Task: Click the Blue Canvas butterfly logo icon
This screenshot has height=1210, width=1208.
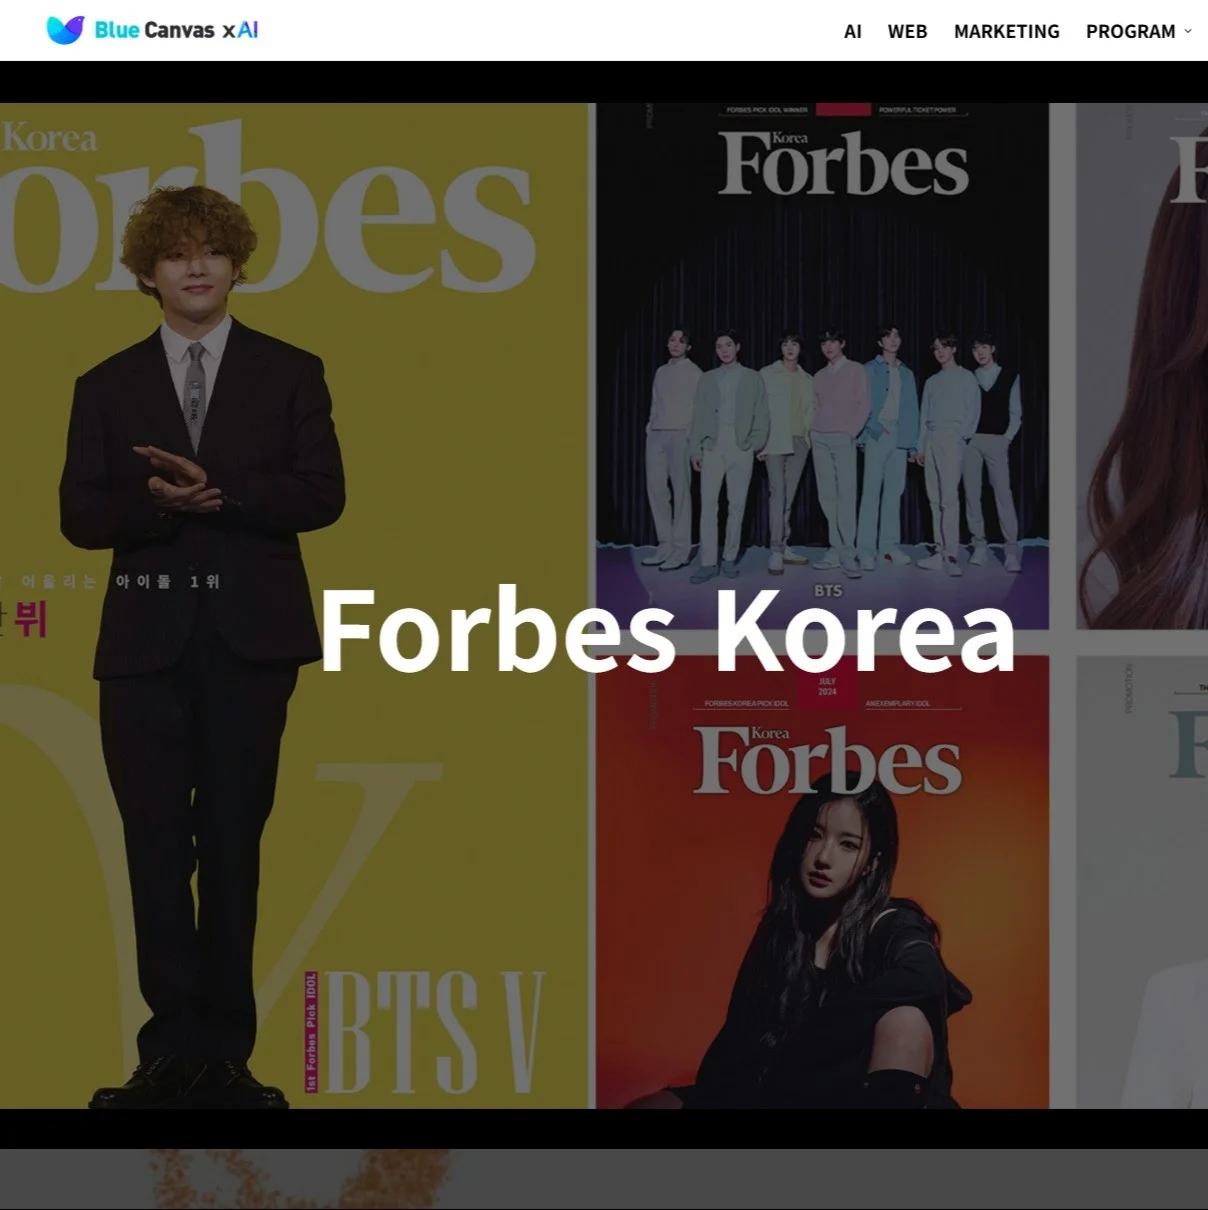Action: [x=66, y=30]
